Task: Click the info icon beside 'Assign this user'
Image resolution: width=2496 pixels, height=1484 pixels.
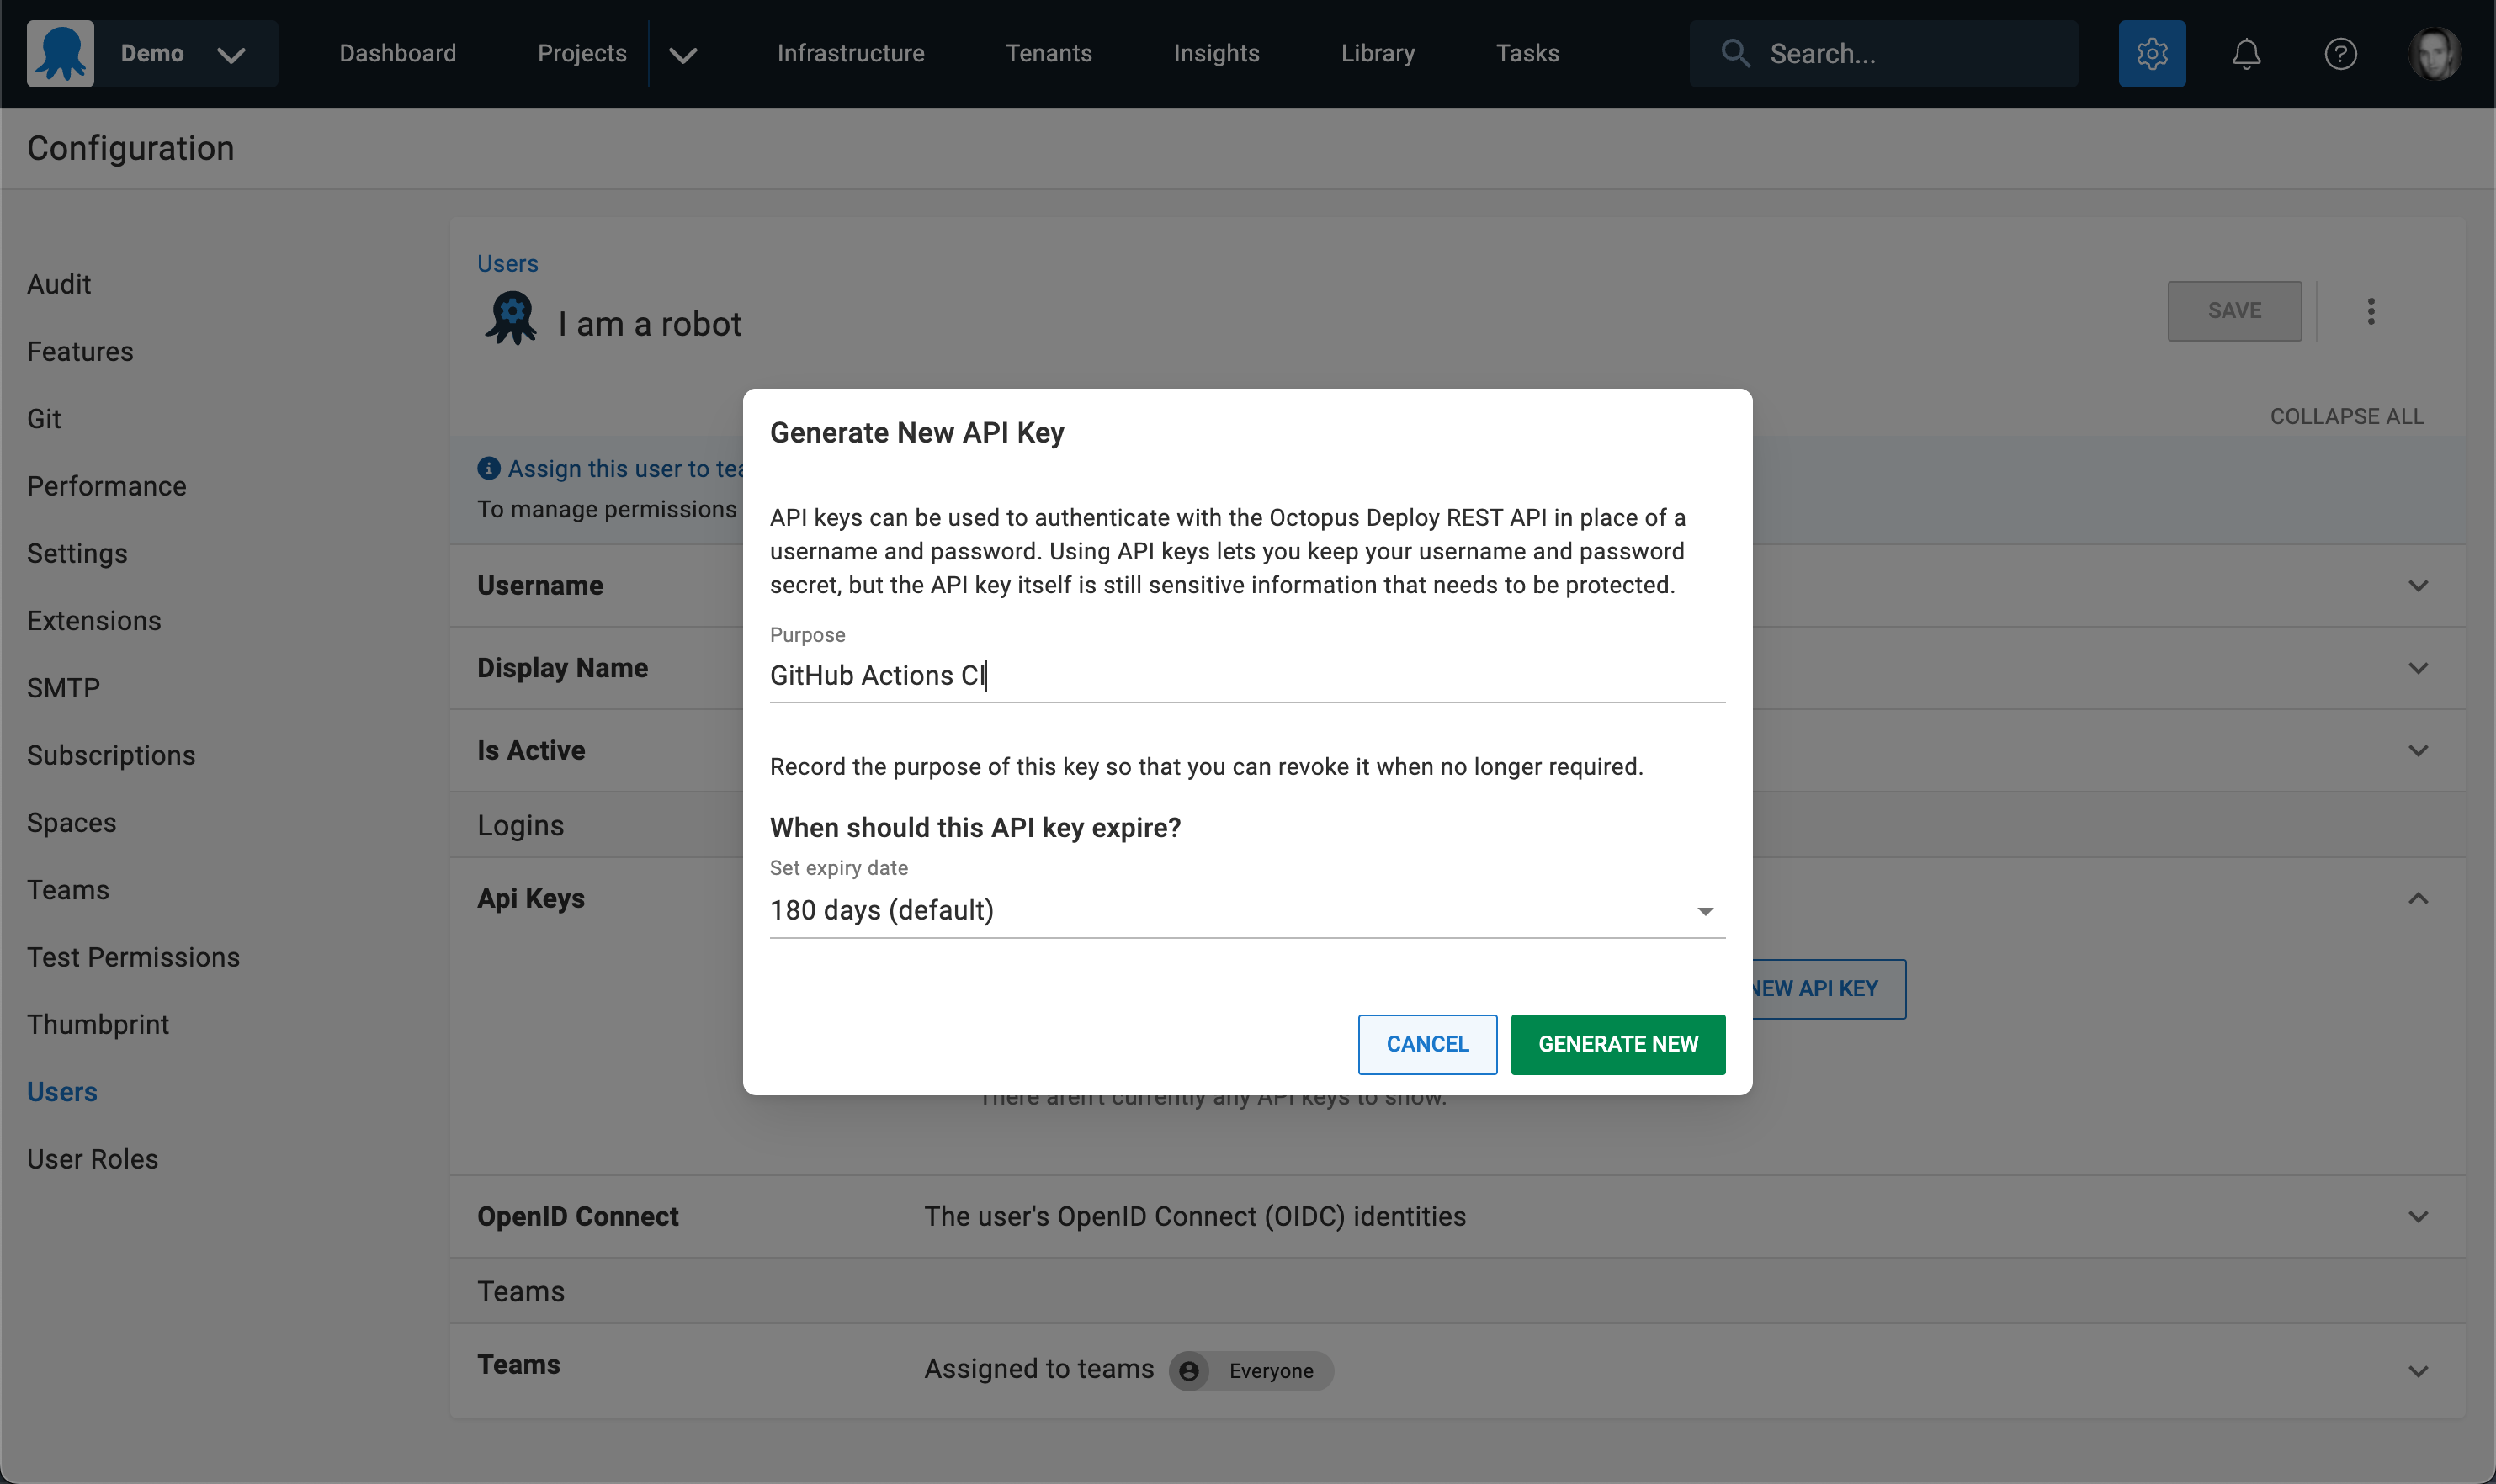Action: [488, 467]
